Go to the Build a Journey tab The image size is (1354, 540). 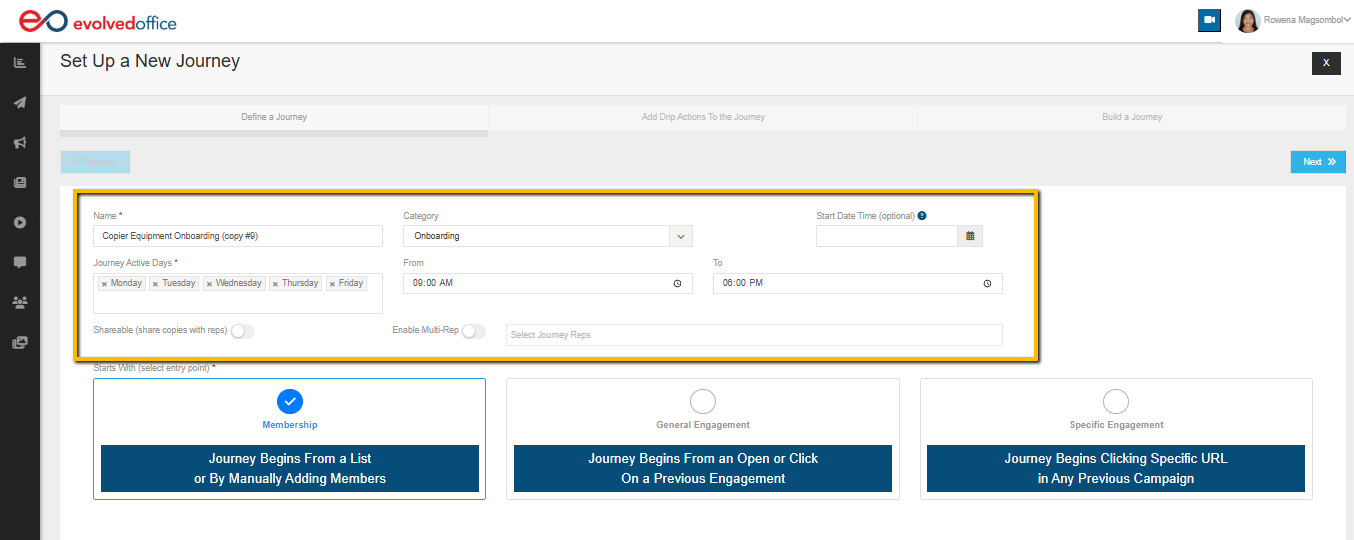[x=1132, y=117]
